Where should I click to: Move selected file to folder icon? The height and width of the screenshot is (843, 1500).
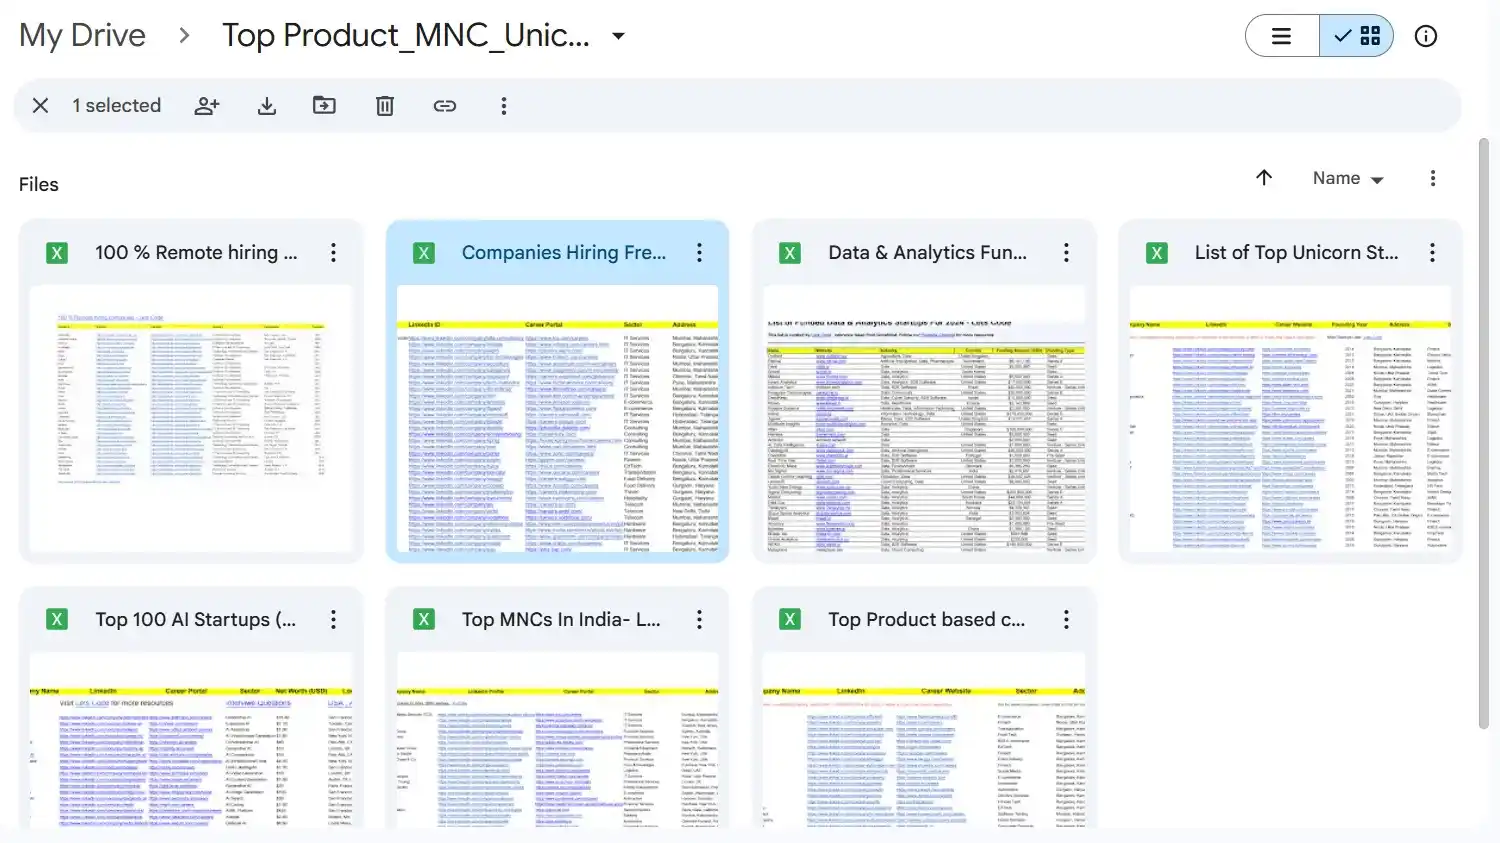(x=325, y=105)
